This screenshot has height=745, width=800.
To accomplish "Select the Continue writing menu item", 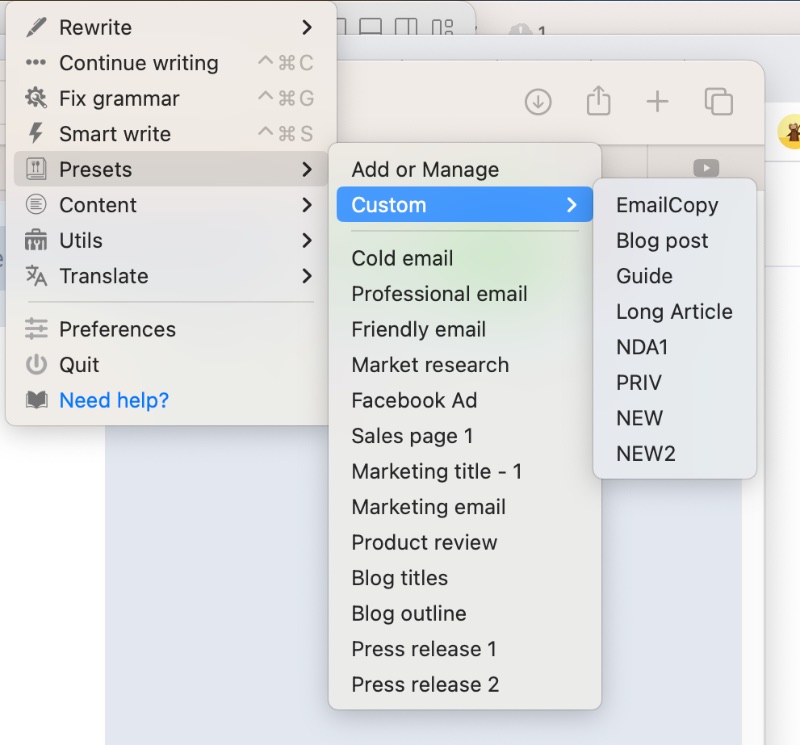I will [x=138, y=63].
